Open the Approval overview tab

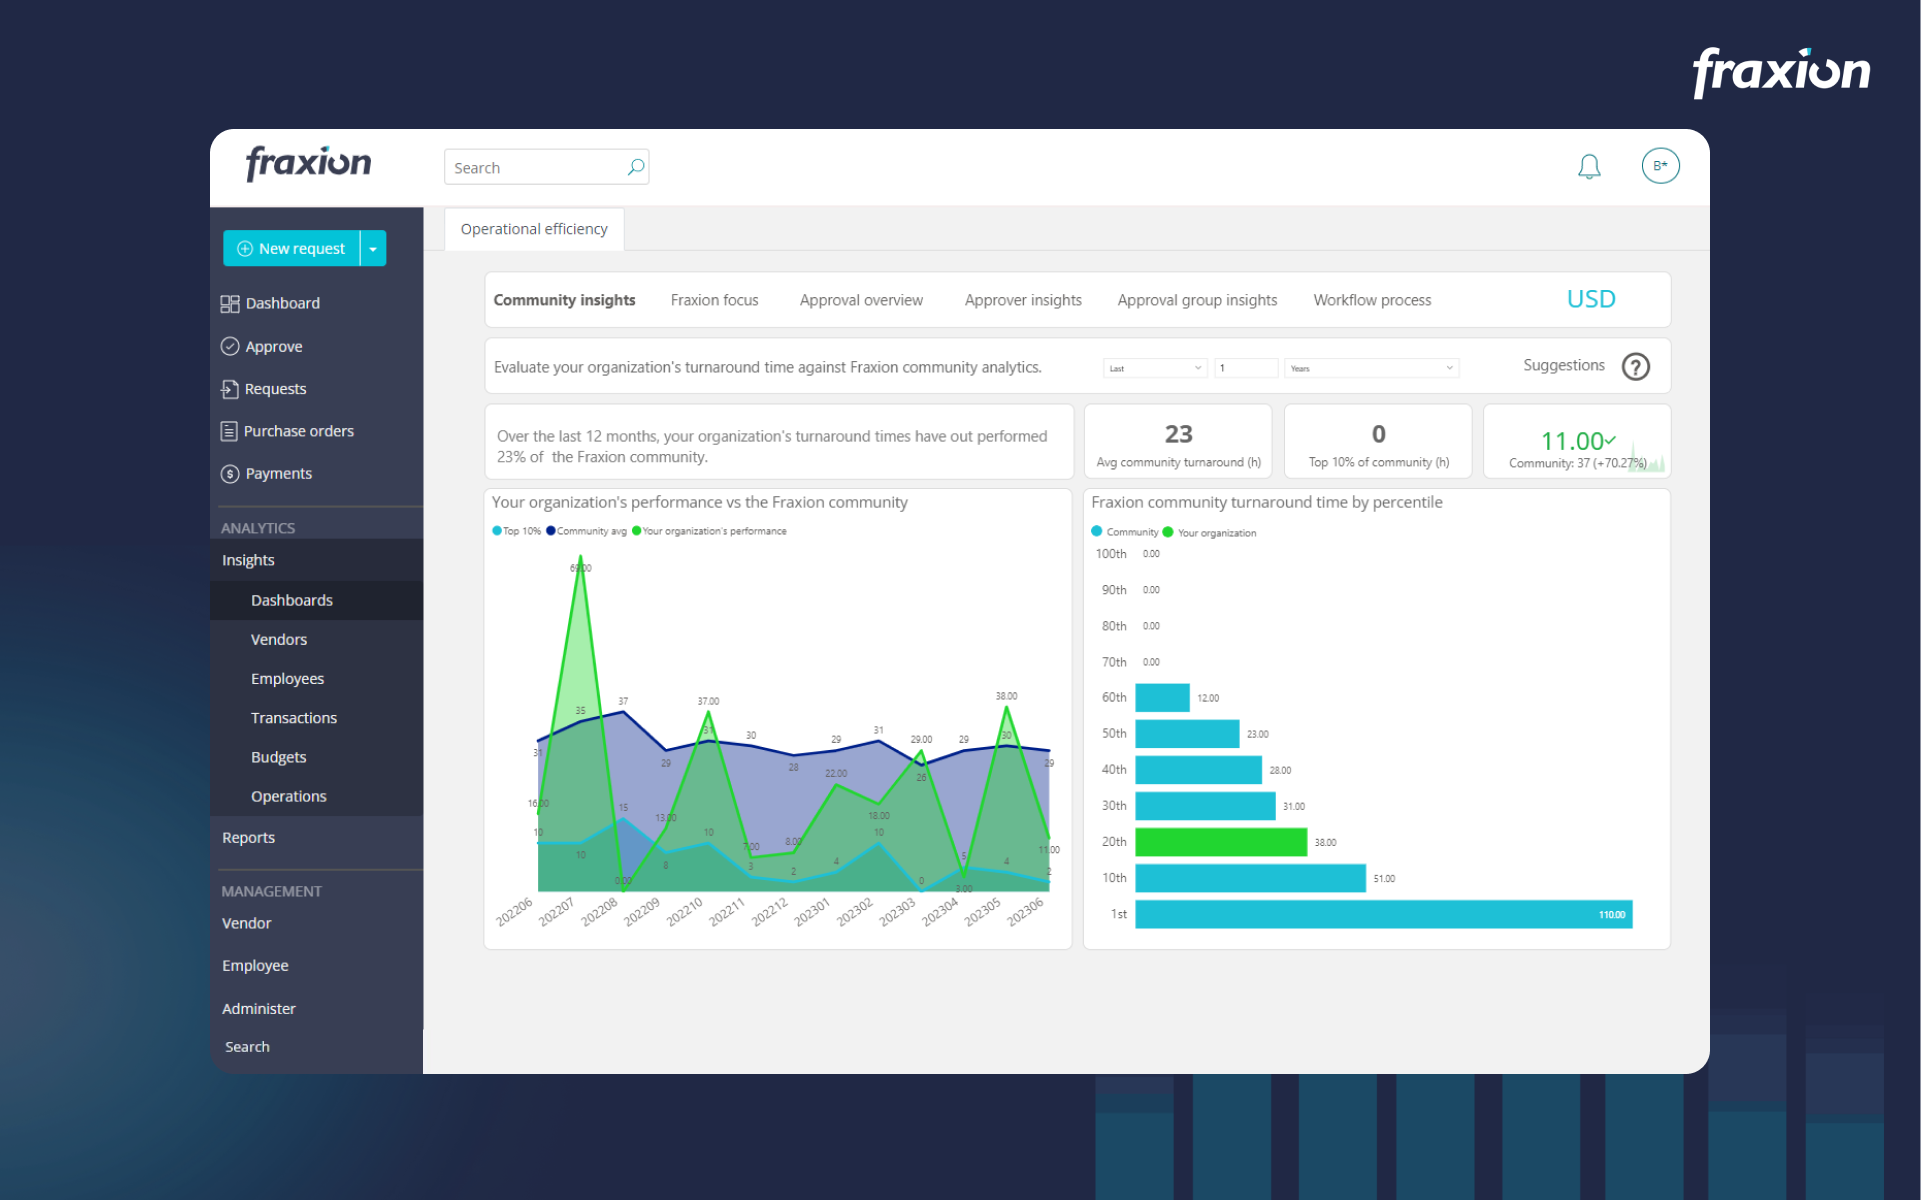(x=861, y=300)
